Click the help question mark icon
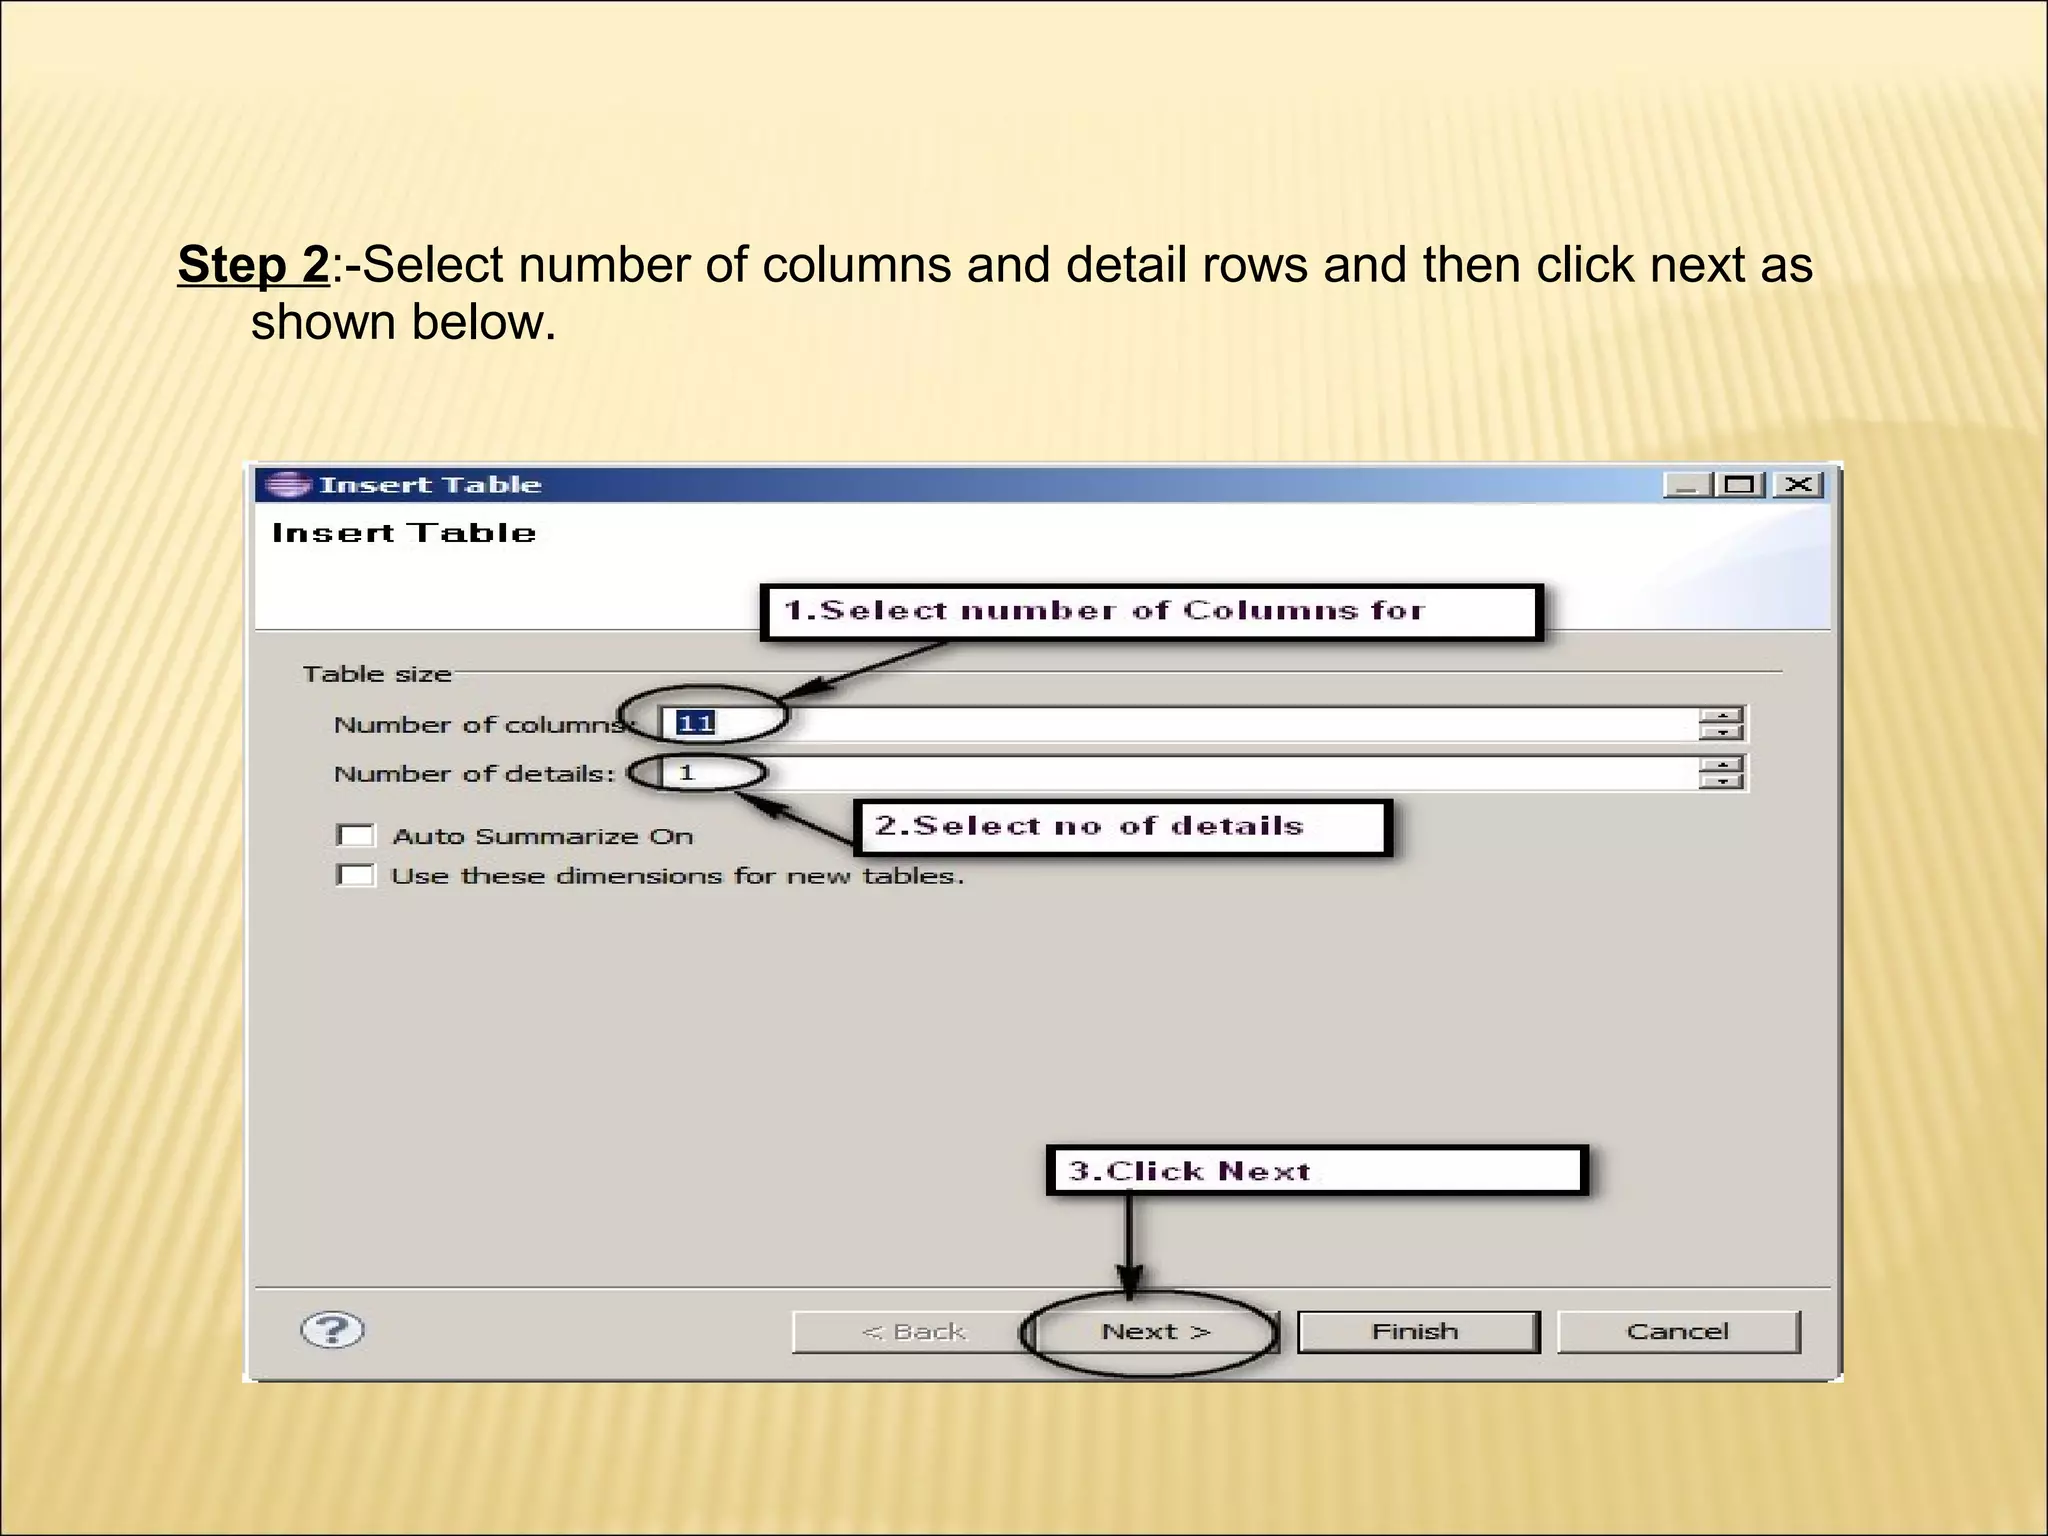Image resolution: width=2048 pixels, height=1536 pixels. click(333, 1330)
